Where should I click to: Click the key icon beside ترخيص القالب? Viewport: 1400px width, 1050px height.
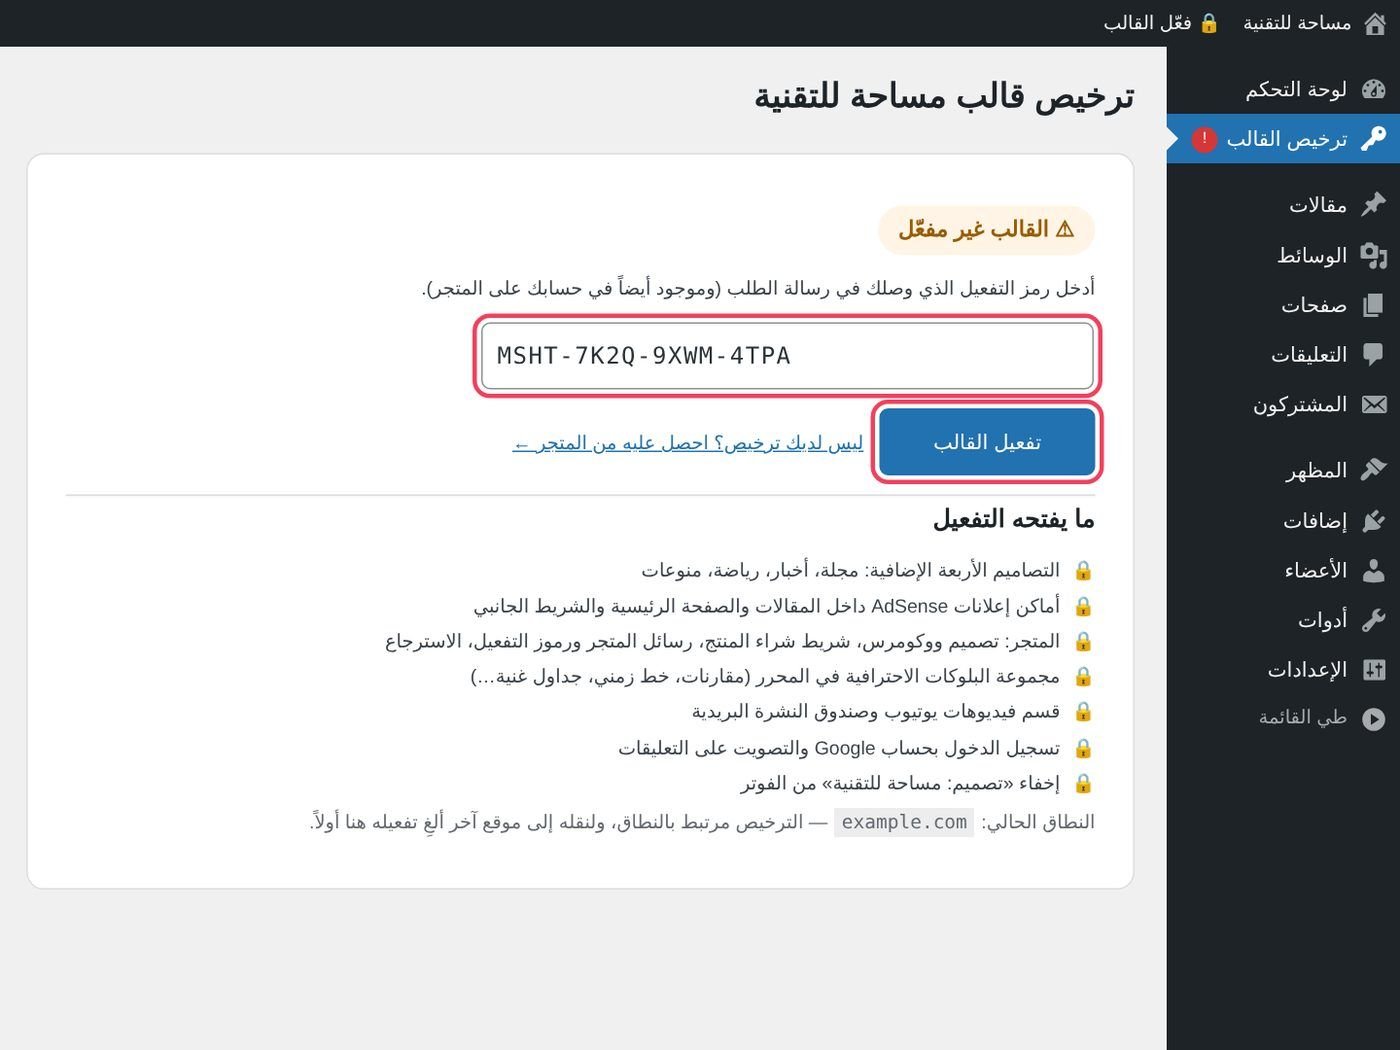pyautogui.click(x=1374, y=139)
